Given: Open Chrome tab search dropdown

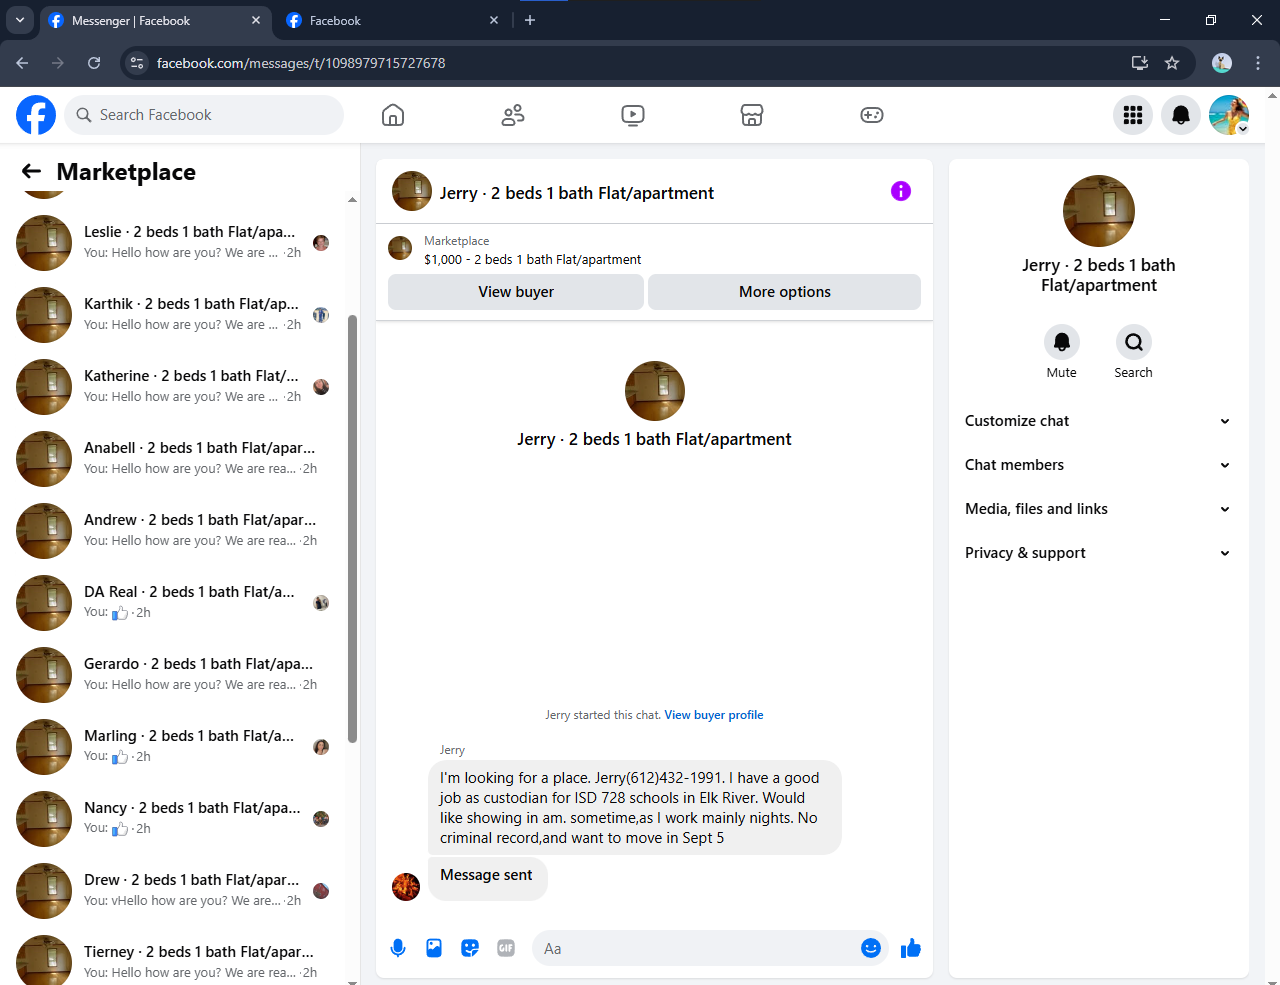Looking at the screenshot, I should [x=20, y=20].
